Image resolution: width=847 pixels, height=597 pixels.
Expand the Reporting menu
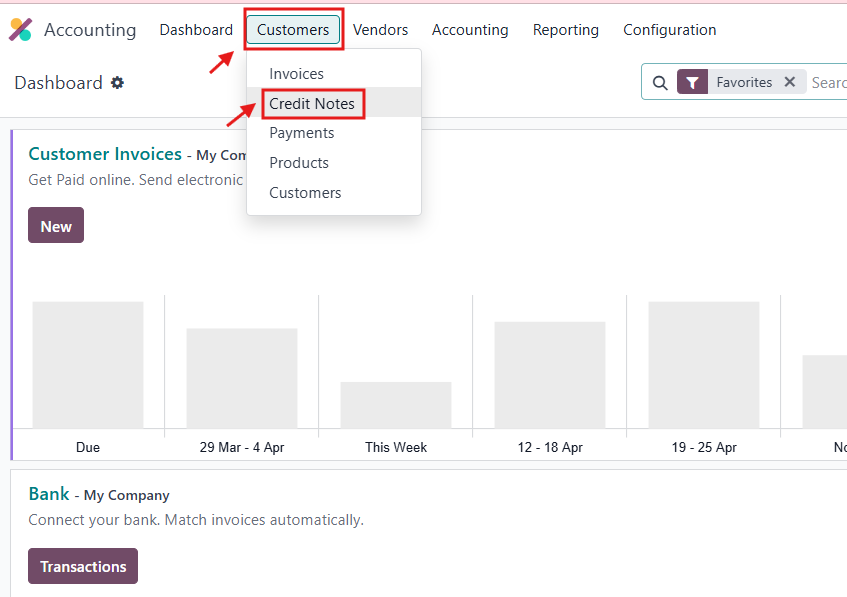tap(565, 30)
